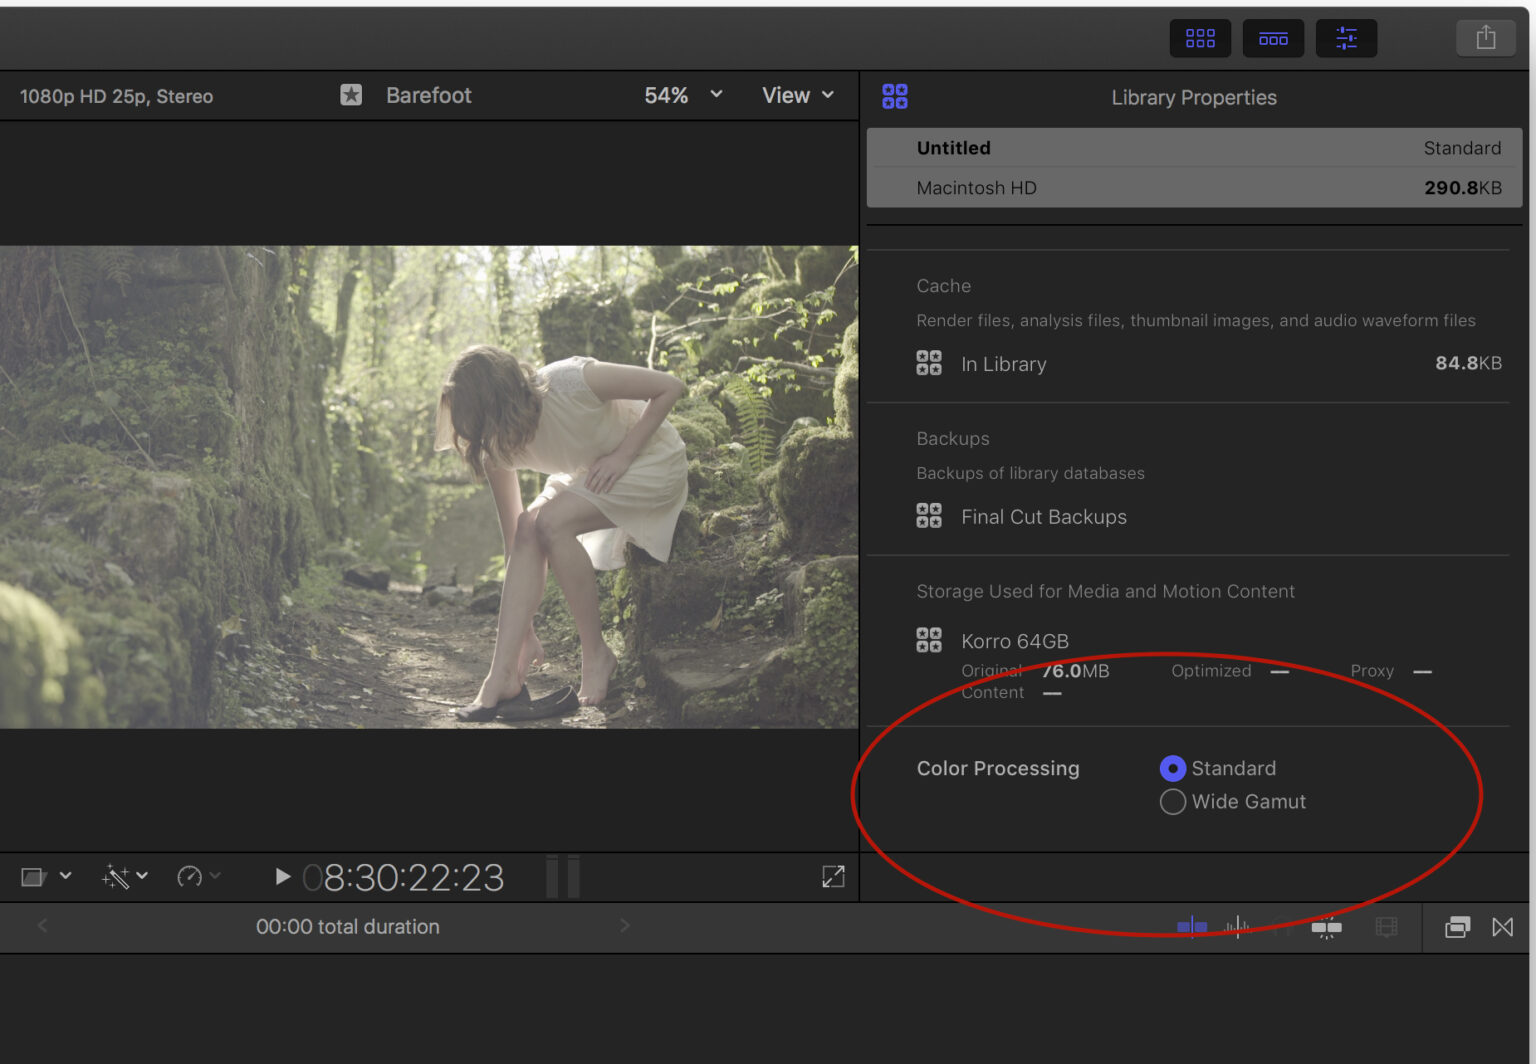
Task: Click the timecode display 08:30:22:23
Action: (404, 877)
